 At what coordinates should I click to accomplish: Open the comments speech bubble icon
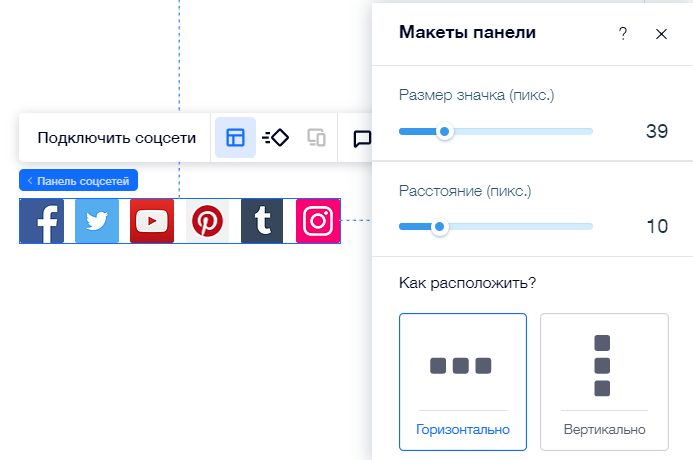tap(362, 139)
